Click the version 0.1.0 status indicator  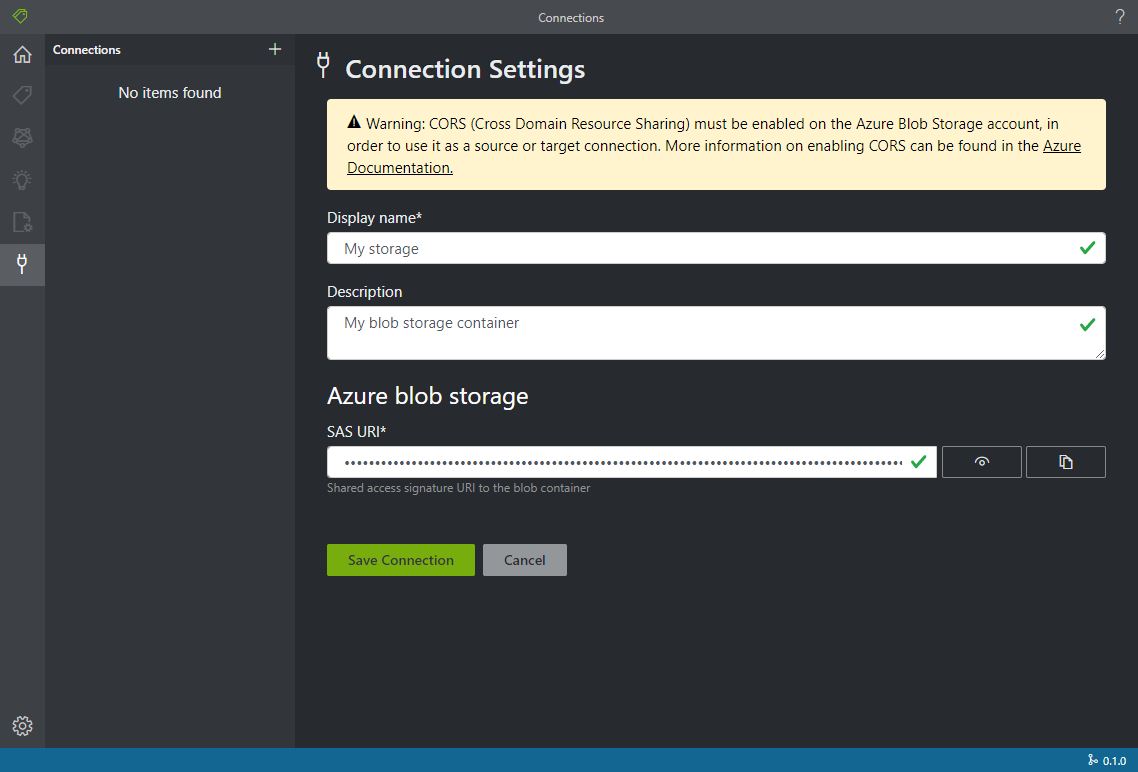[x=1107, y=760]
